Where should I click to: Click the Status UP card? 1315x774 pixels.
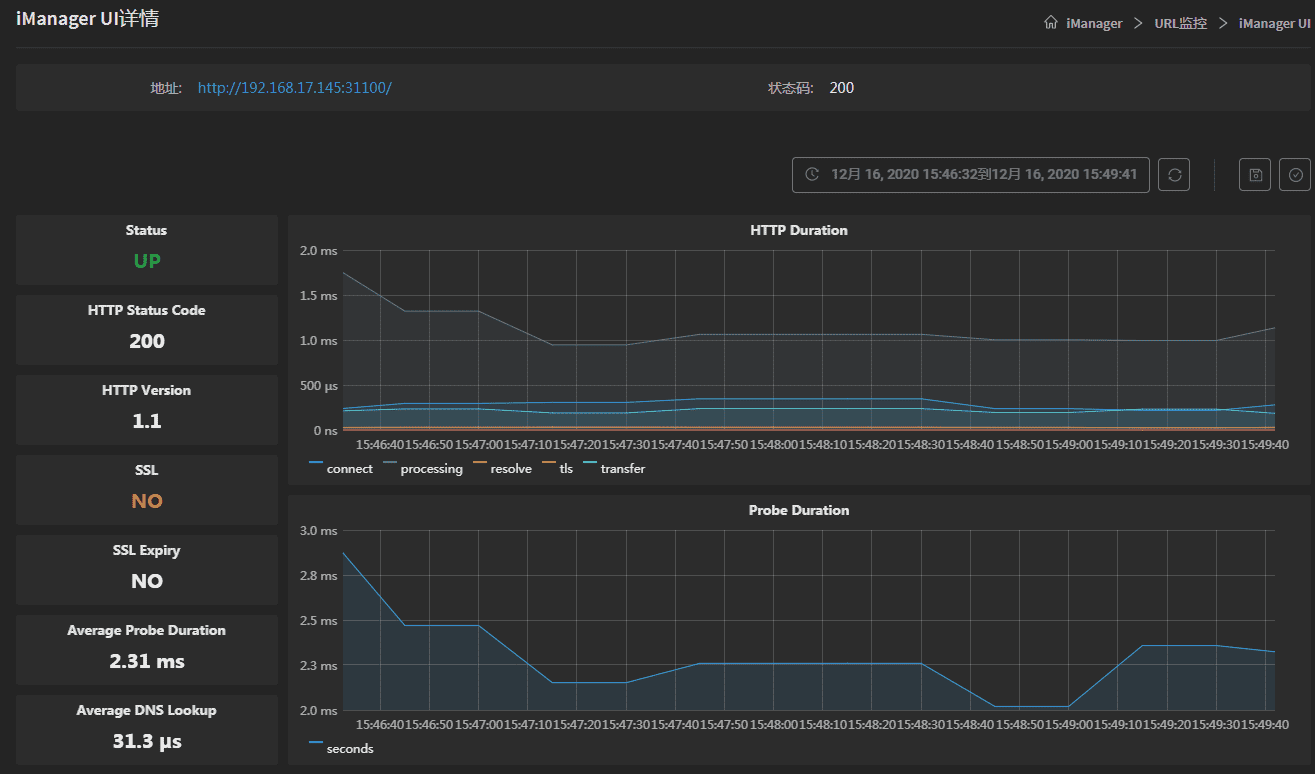147,249
